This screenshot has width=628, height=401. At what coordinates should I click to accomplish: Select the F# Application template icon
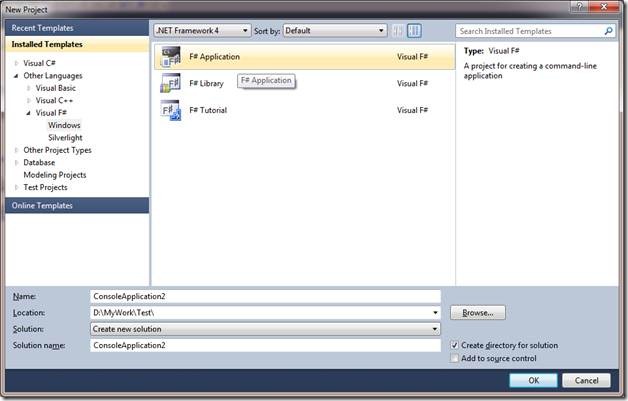click(x=170, y=57)
